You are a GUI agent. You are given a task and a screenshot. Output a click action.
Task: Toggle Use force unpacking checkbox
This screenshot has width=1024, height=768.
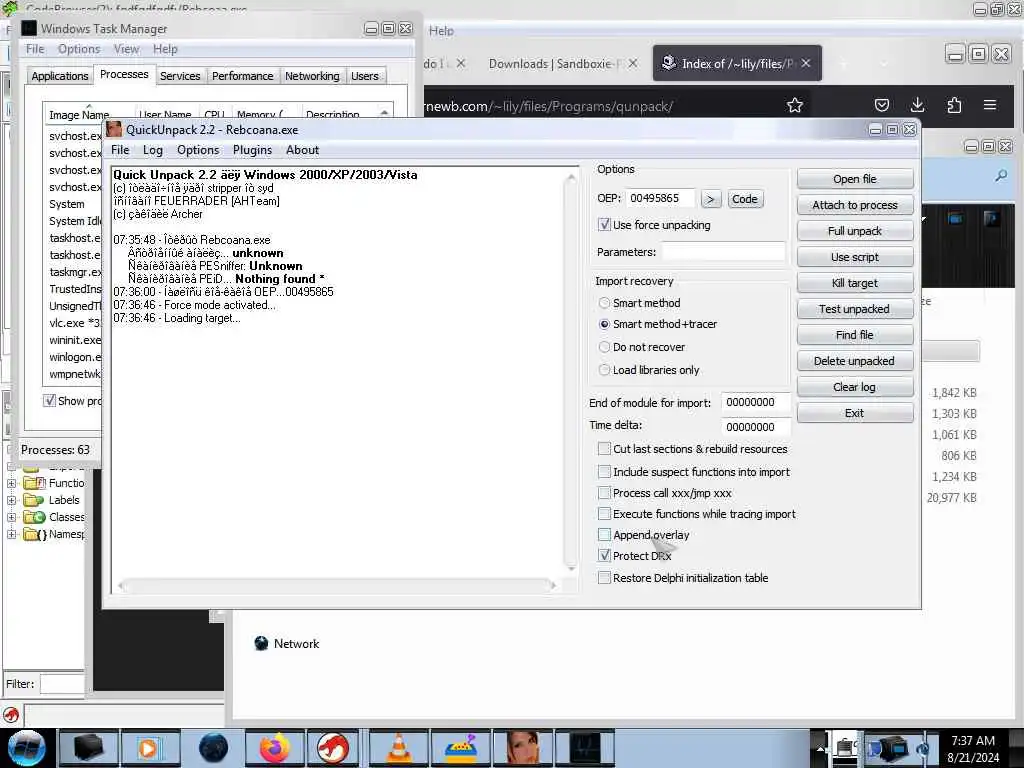604,225
